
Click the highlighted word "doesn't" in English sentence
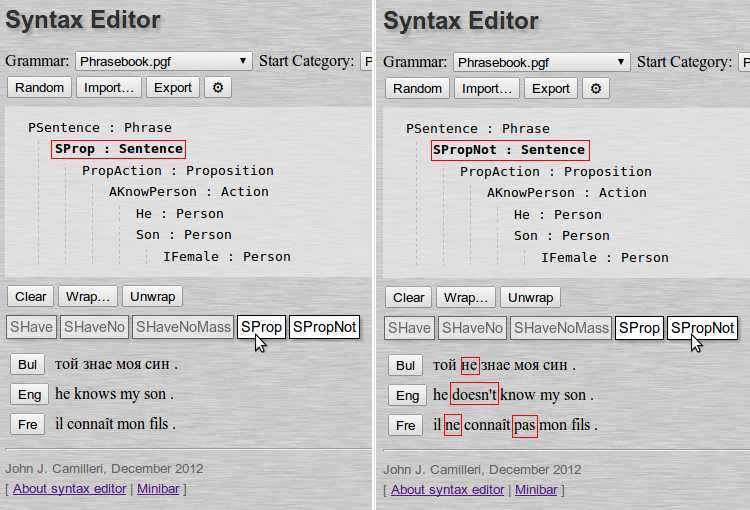tap(474, 395)
